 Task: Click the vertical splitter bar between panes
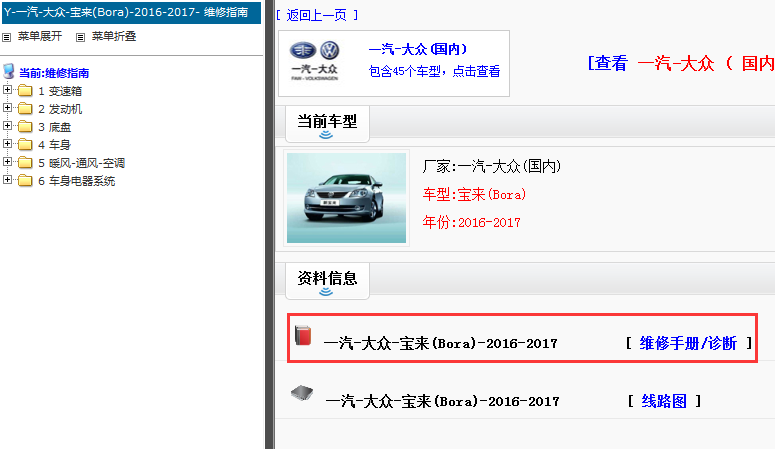pyautogui.click(x=270, y=224)
